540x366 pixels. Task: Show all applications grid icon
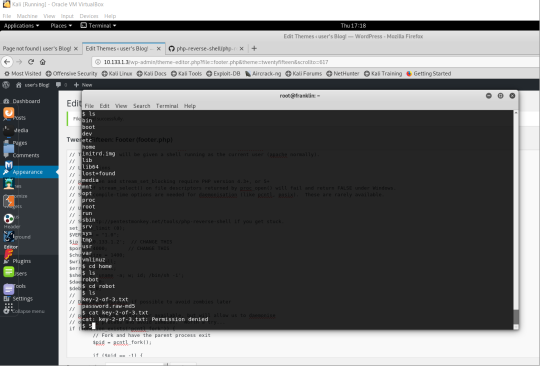pos(9,306)
